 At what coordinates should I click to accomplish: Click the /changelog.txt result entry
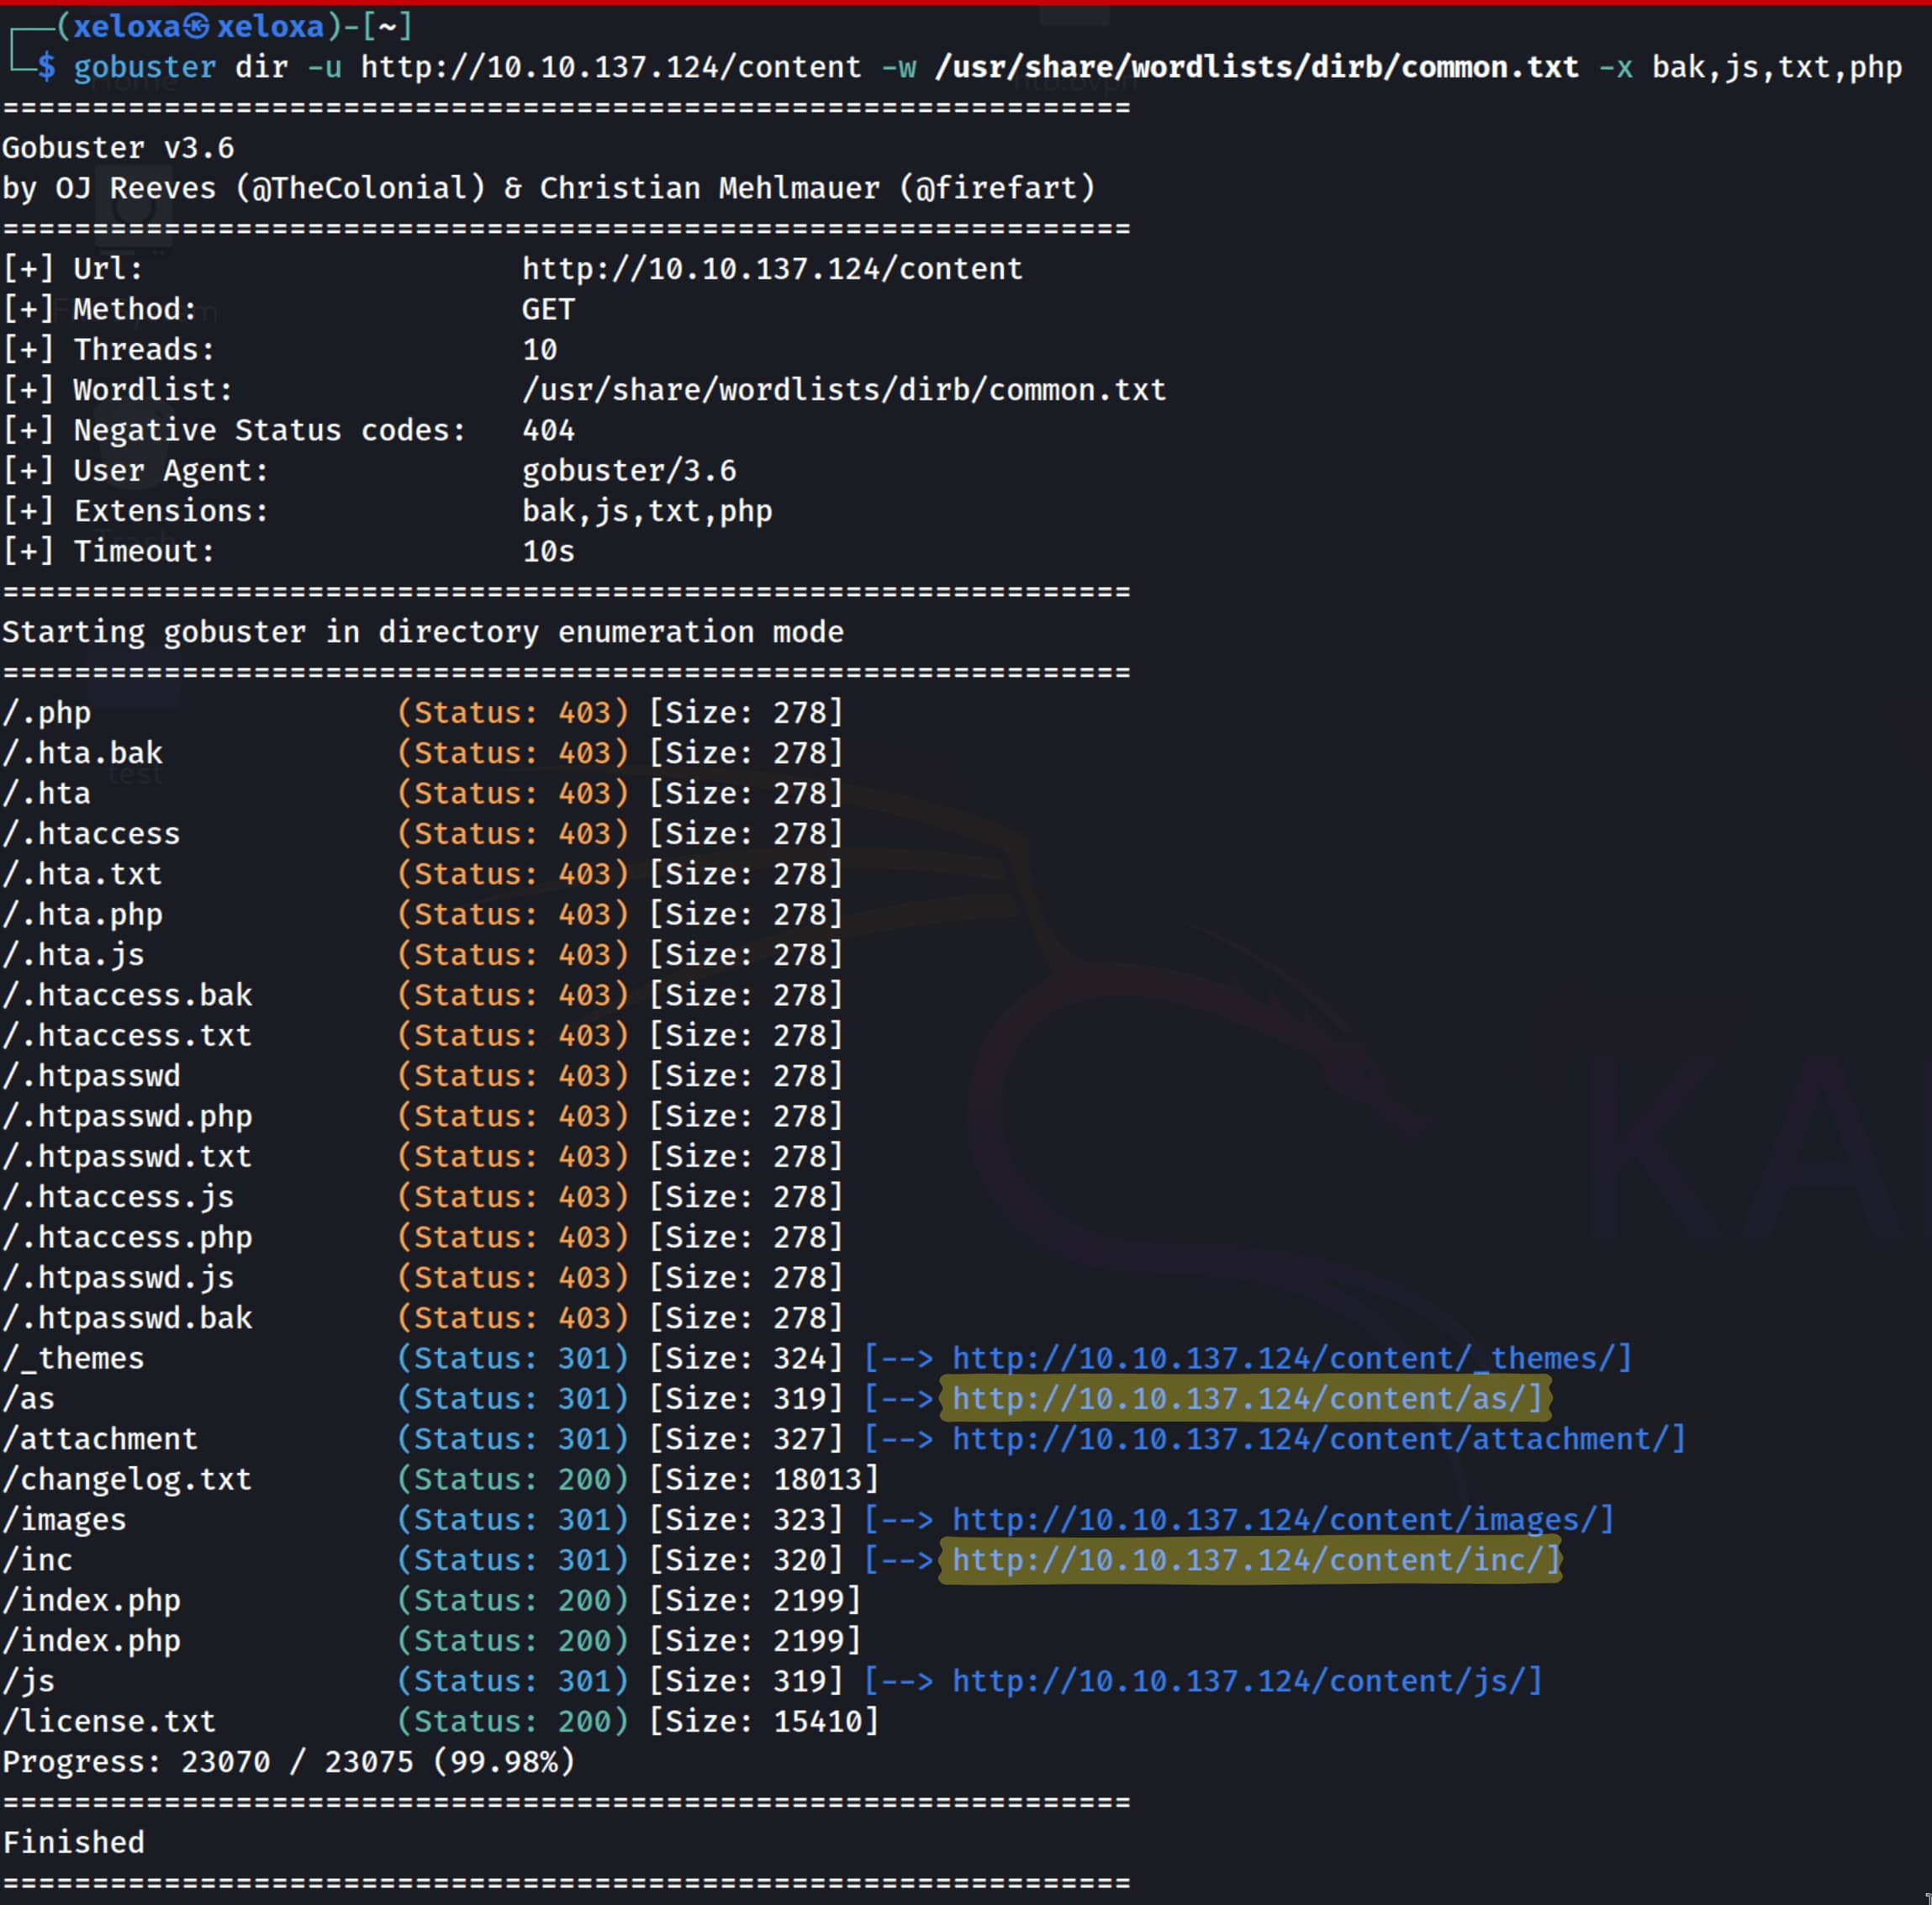tap(127, 1479)
